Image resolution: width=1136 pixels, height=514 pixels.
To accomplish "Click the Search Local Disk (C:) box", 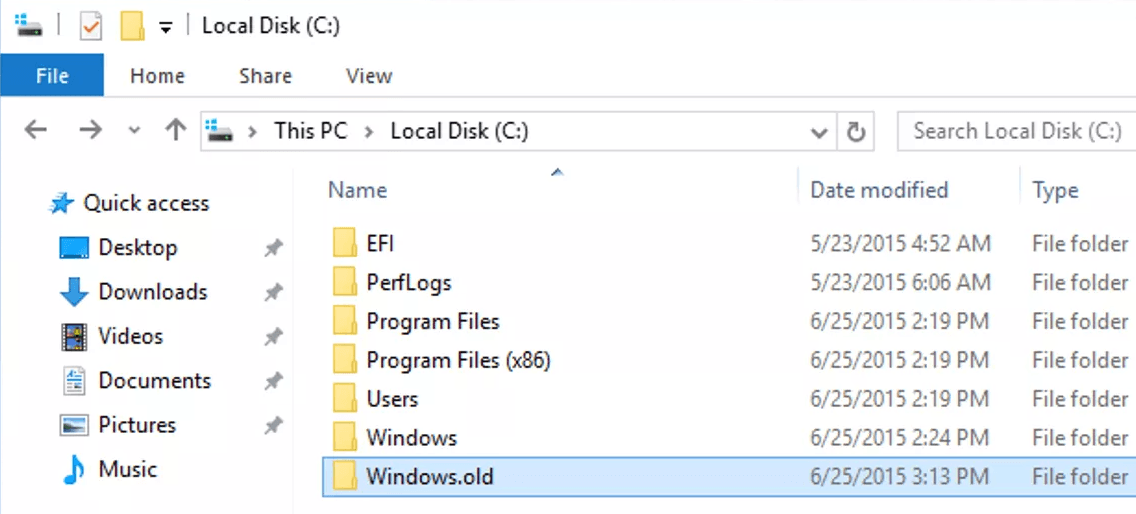I will 1016,131.
